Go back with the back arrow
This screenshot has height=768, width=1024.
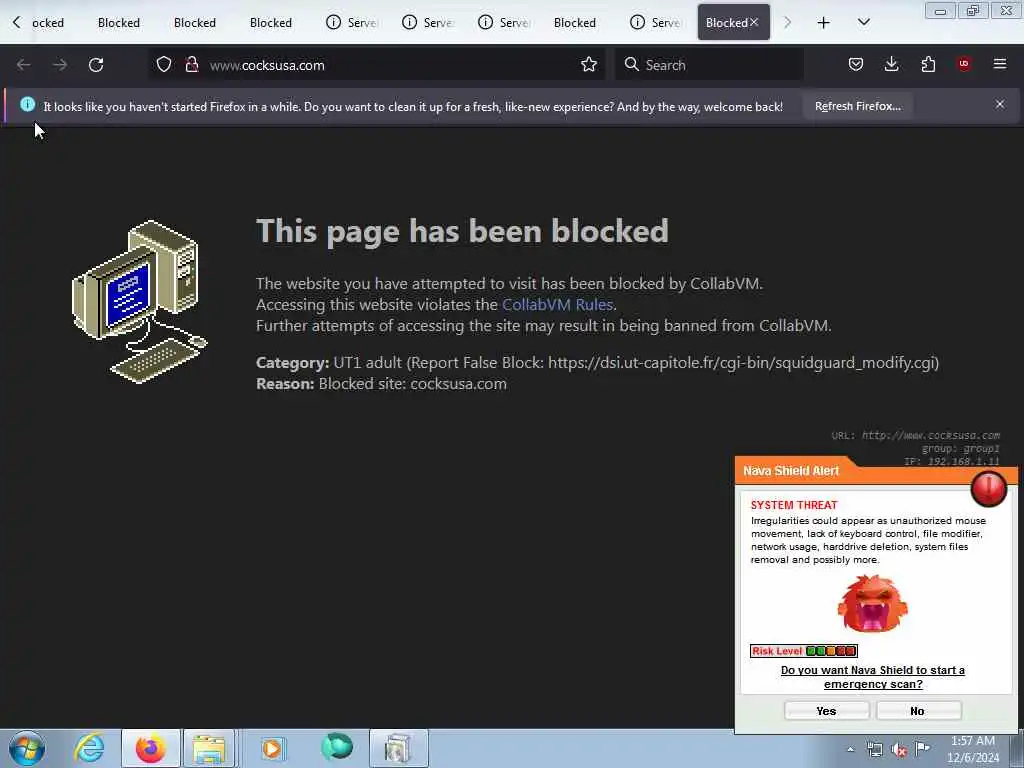(24, 65)
